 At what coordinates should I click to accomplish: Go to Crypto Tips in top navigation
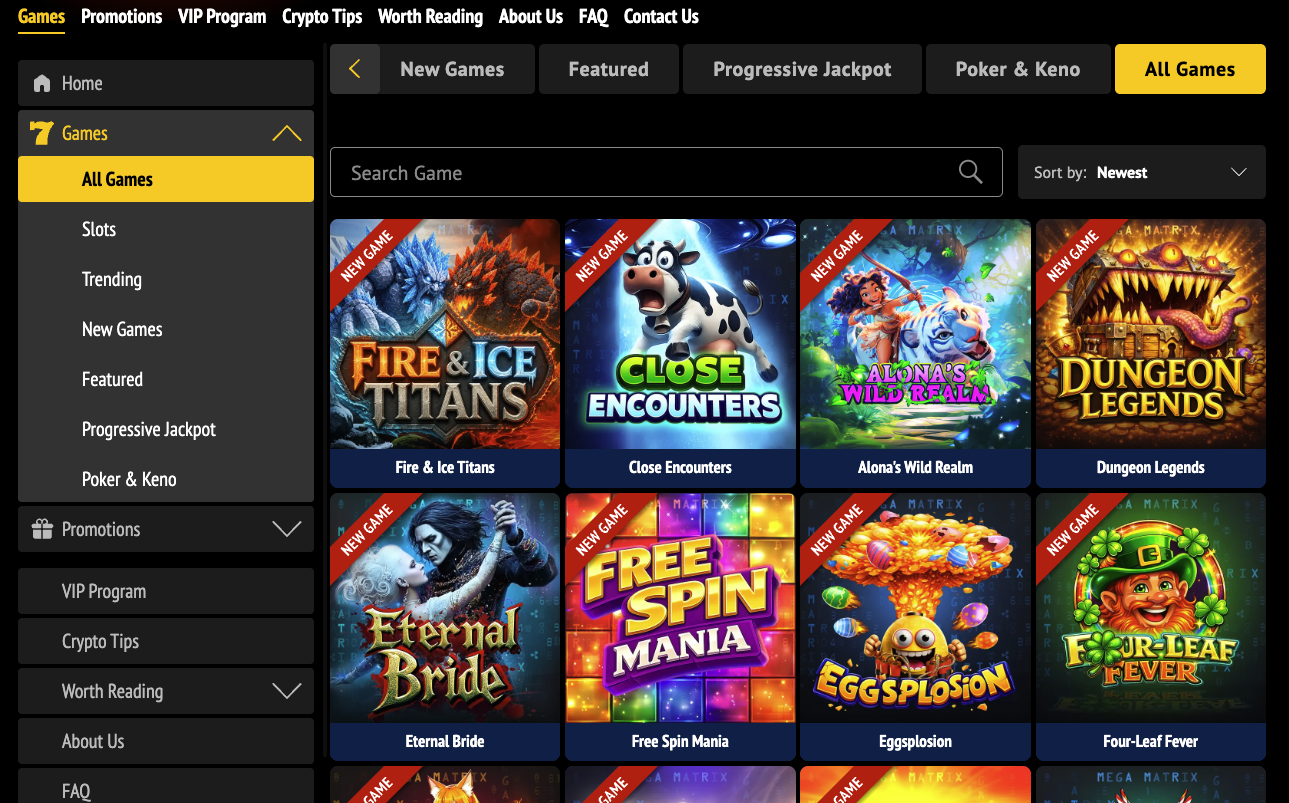click(322, 16)
